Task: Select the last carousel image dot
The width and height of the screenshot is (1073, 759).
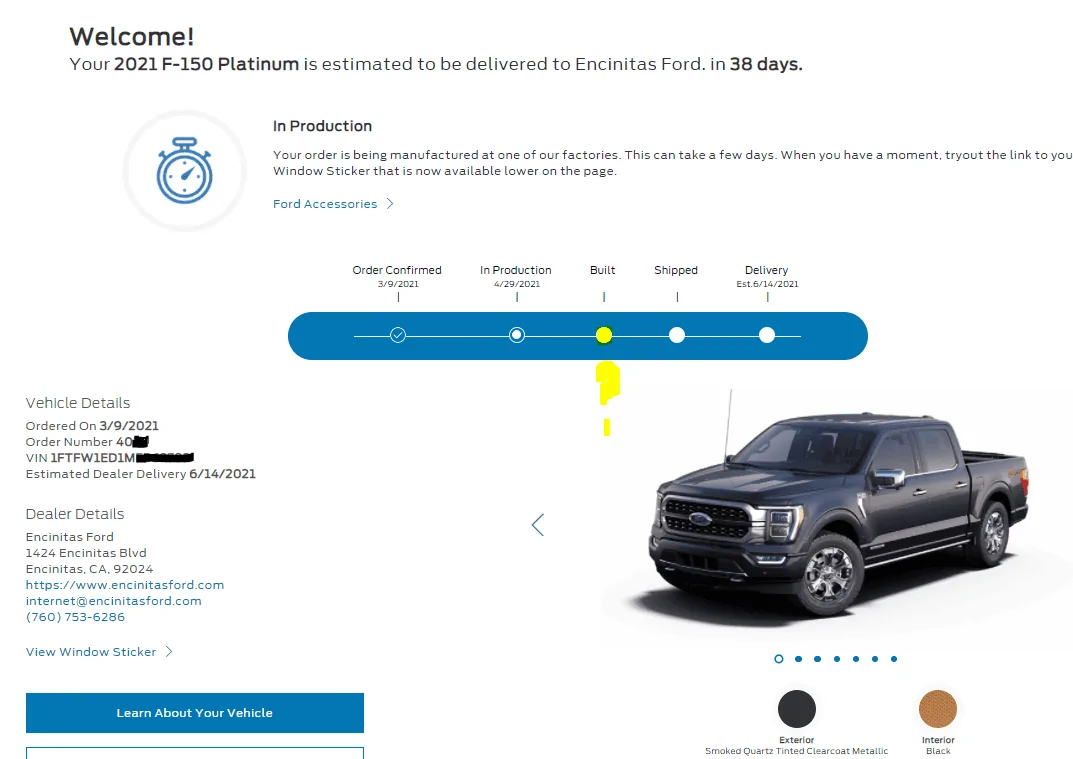Action: tap(894, 658)
